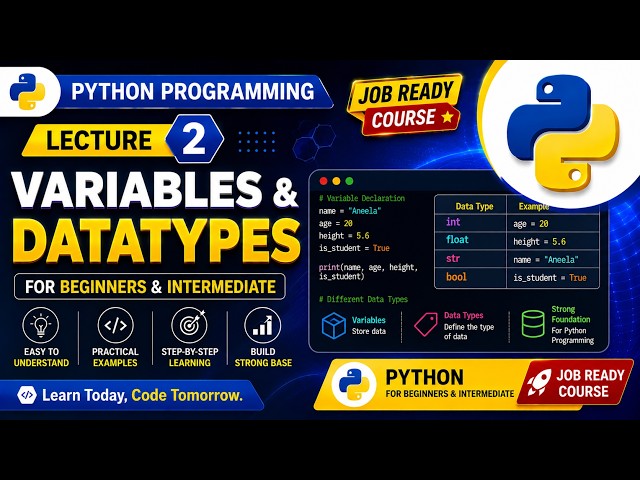Click the yellow LECTURE label
The width and height of the screenshot is (640, 480).
tap(99, 140)
